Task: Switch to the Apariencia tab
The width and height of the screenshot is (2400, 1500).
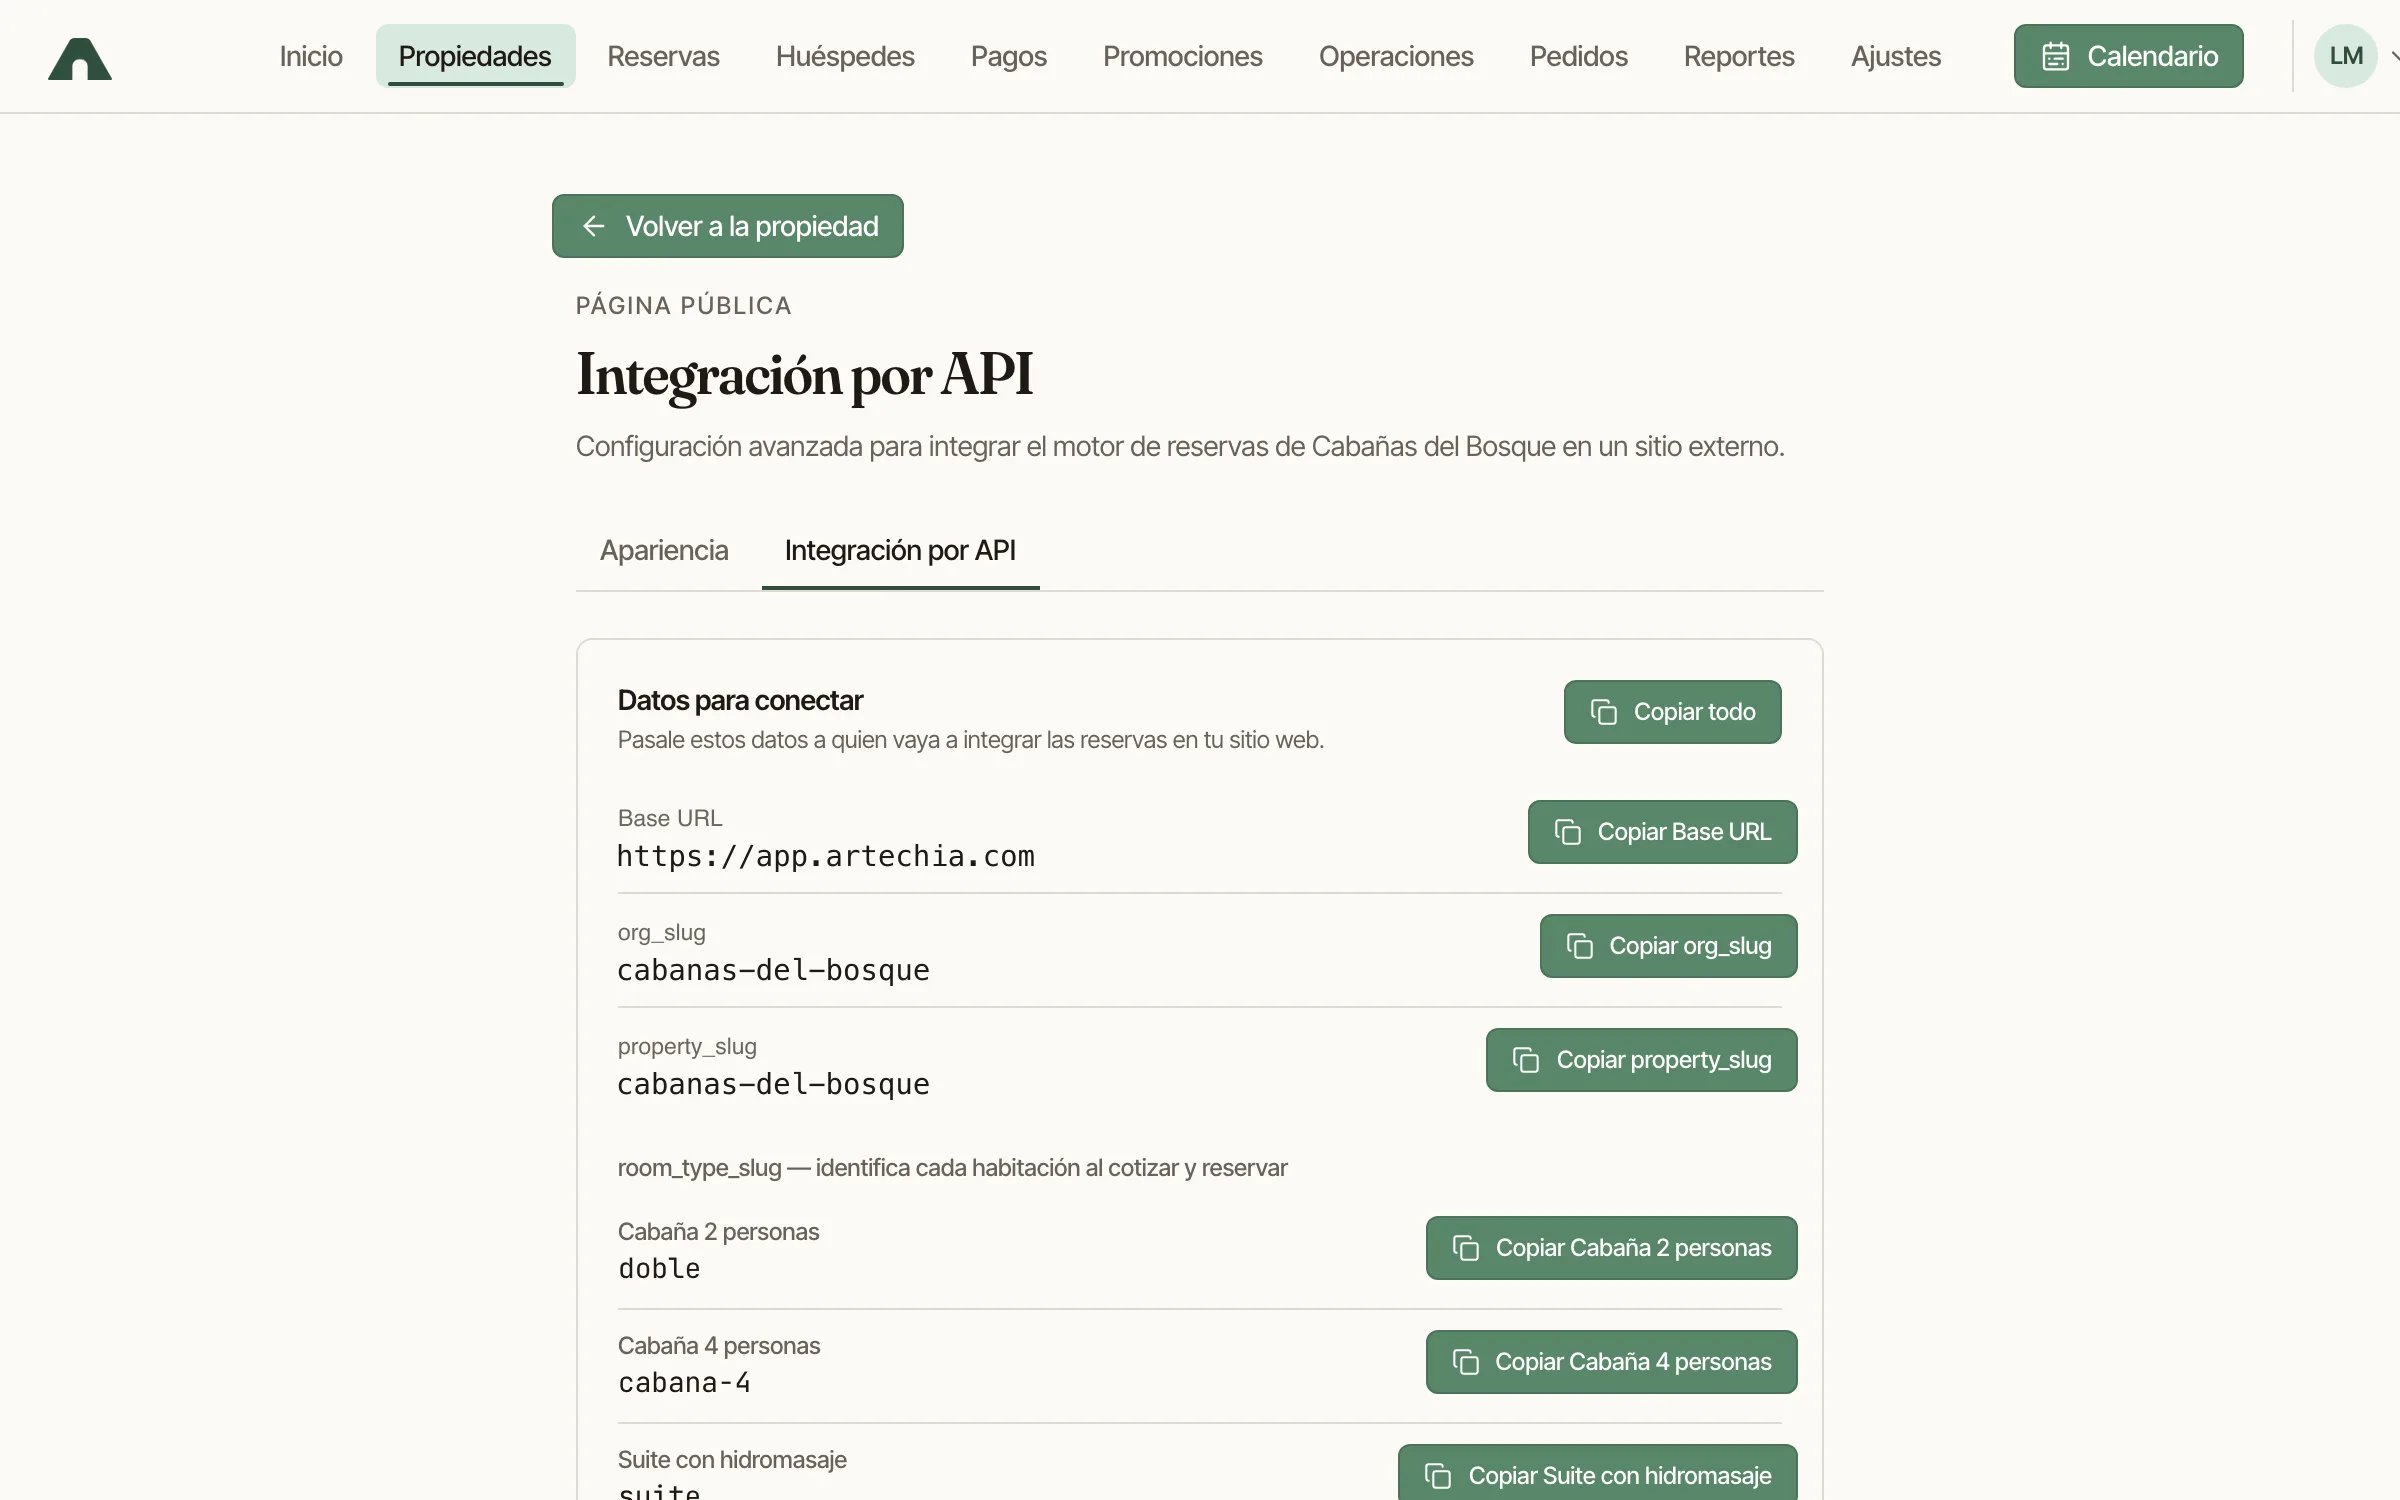Action: 664,550
